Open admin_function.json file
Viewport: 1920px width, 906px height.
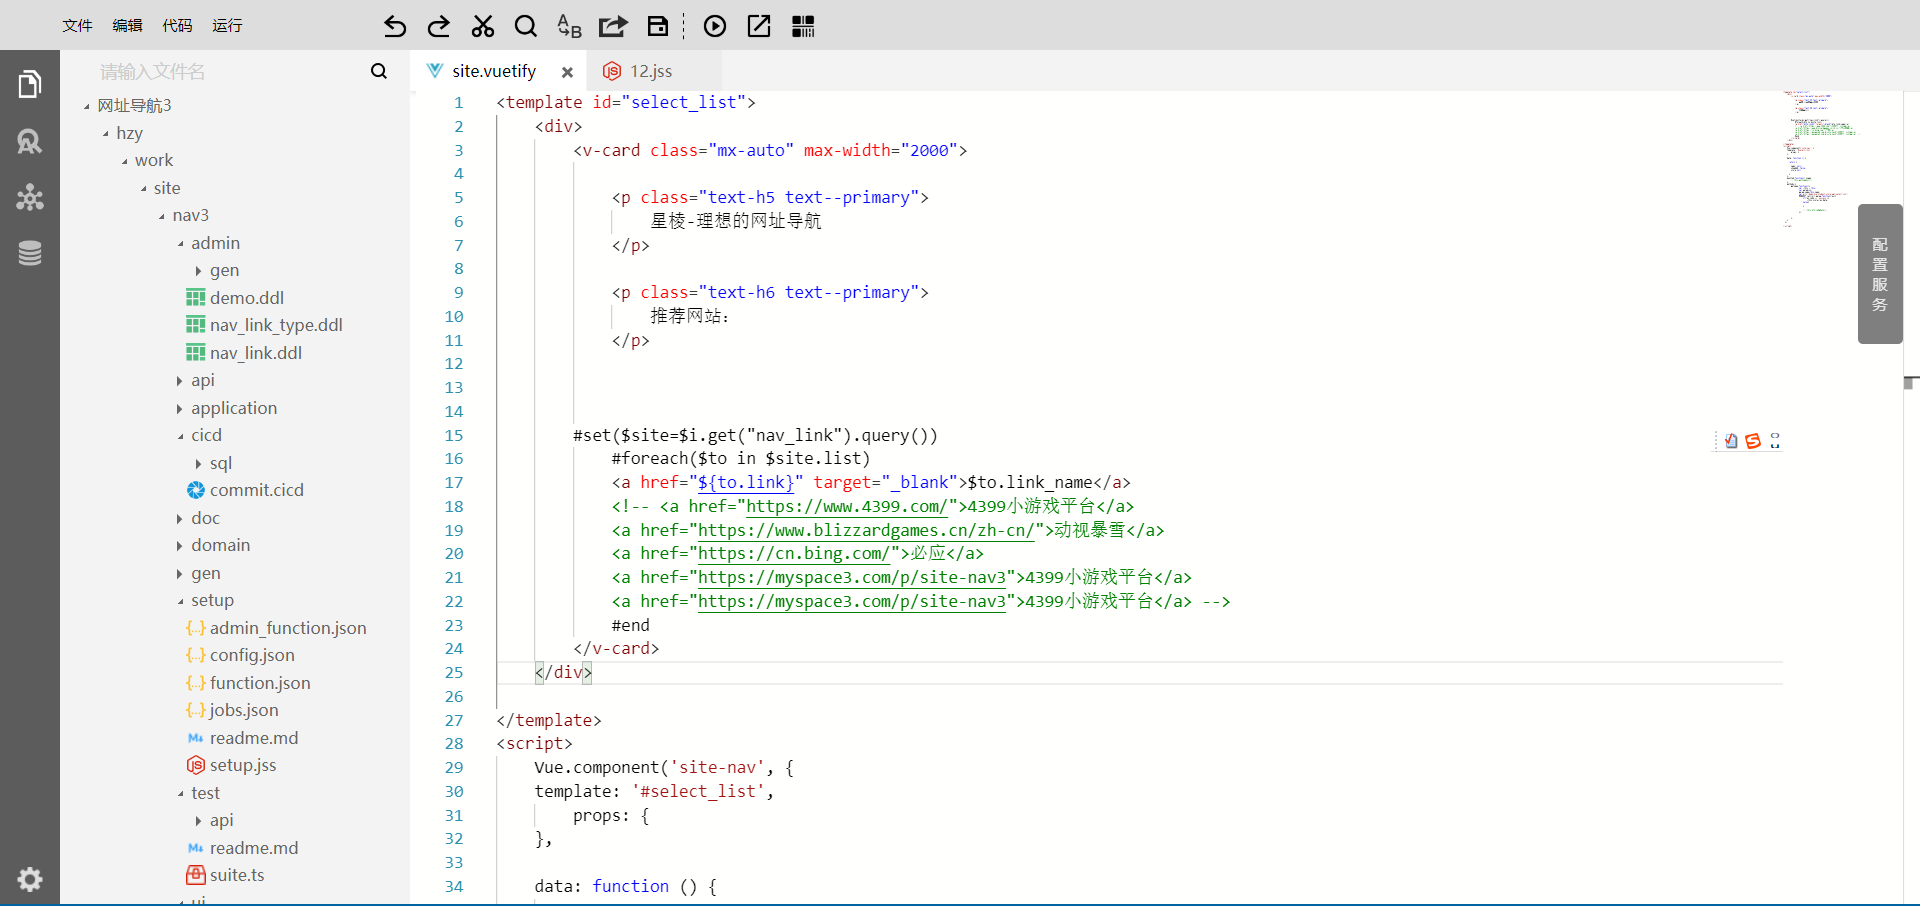[288, 628]
